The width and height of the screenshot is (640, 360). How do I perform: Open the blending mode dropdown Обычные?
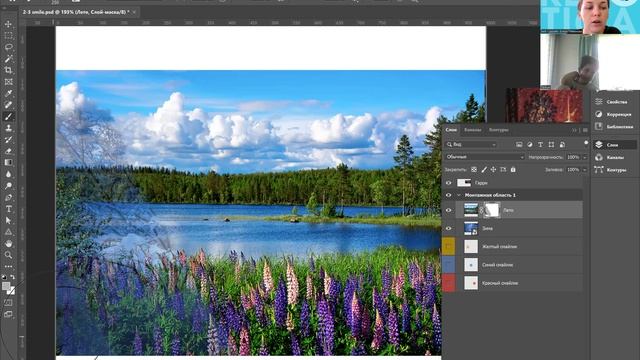point(484,157)
